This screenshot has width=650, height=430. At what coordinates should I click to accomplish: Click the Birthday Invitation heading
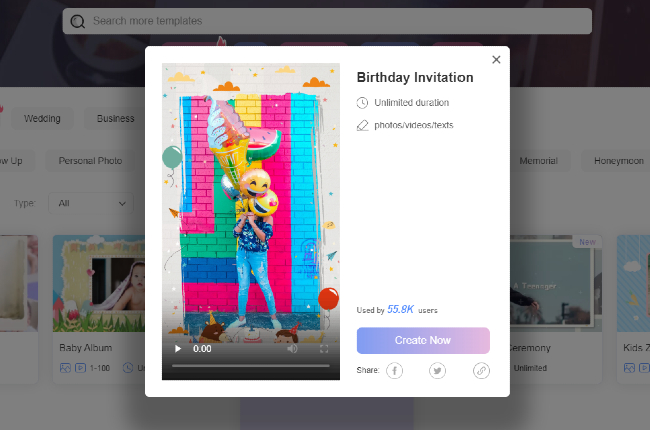[x=415, y=78]
